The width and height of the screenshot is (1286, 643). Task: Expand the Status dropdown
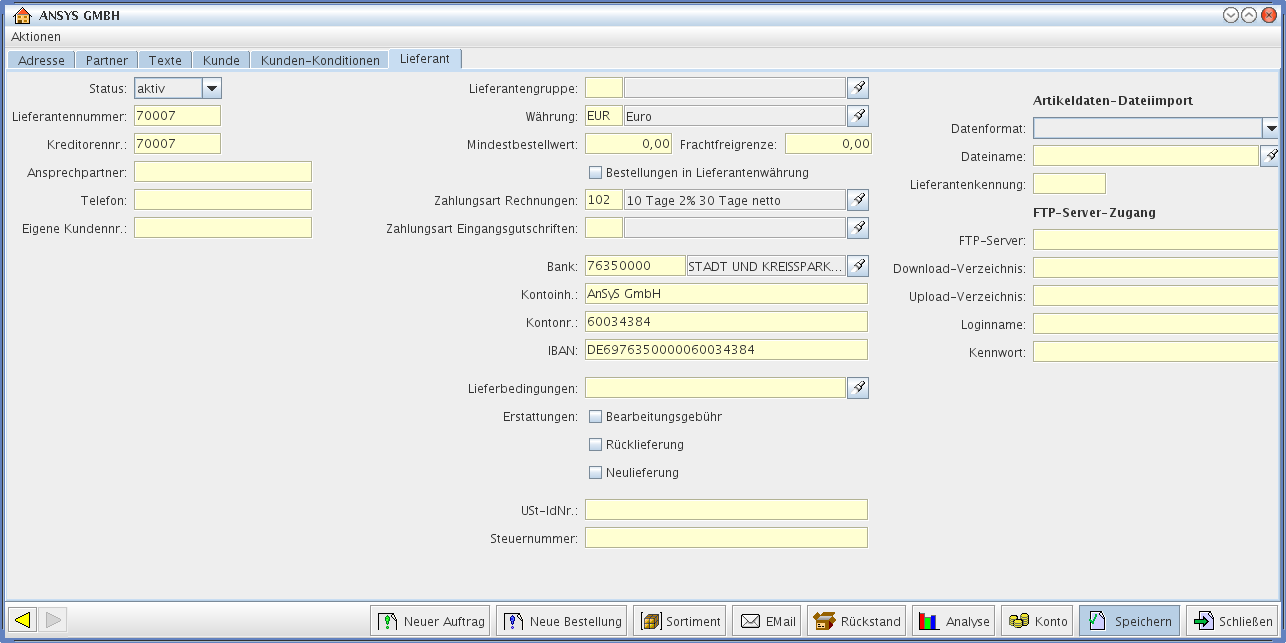[x=211, y=88]
